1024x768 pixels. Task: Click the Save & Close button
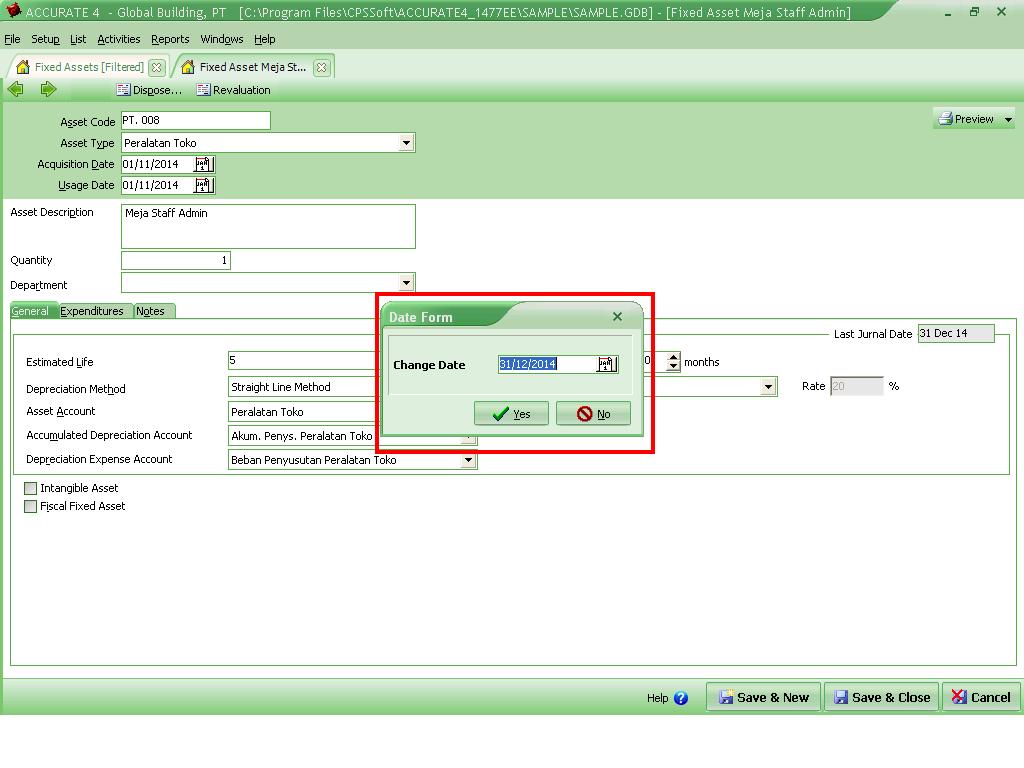pyautogui.click(x=880, y=697)
